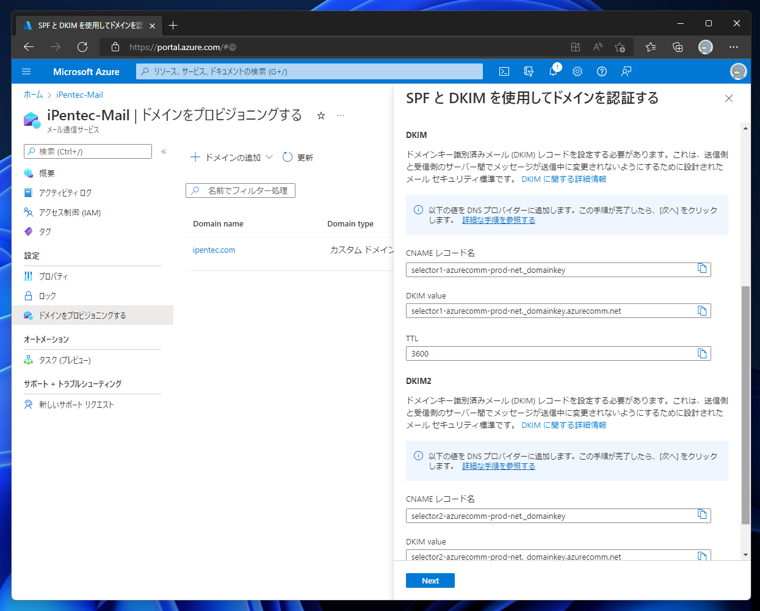Image resolution: width=760 pixels, height=611 pixels.
Task: Open the notifications bell
Action: point(554,71)
